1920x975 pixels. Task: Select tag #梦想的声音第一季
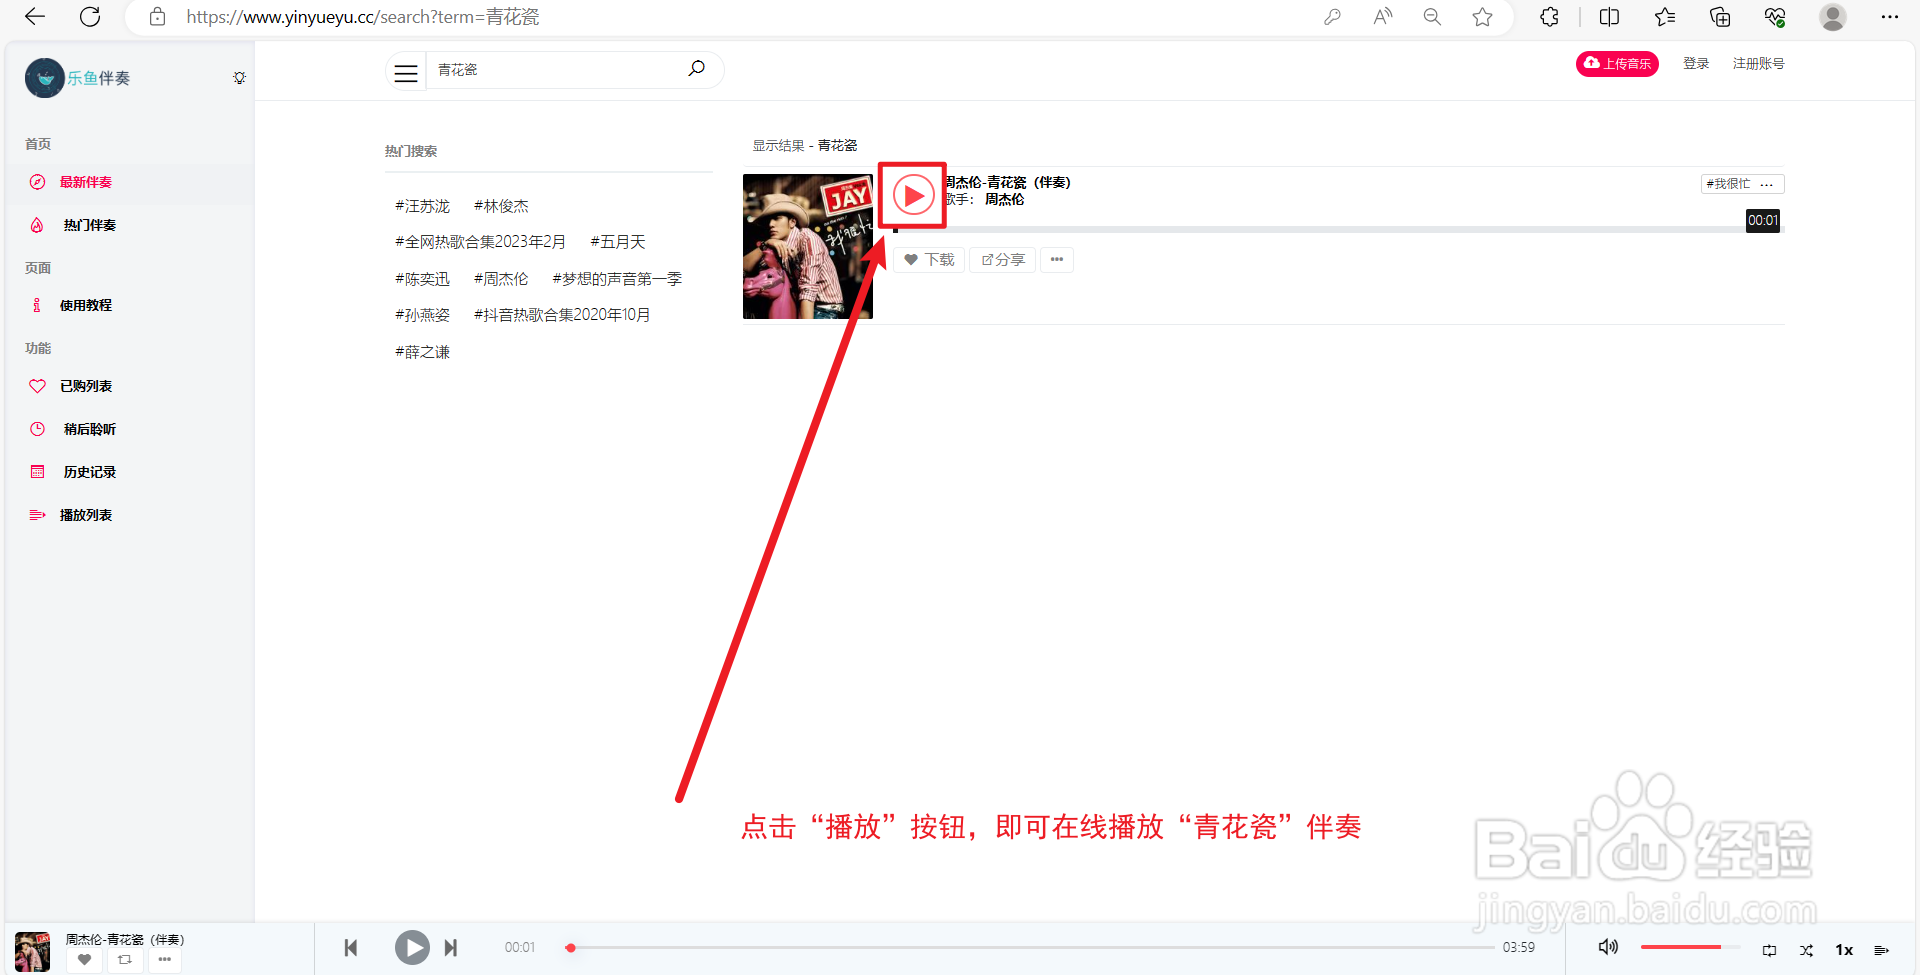pyautogui.click(x=617, y=279)
